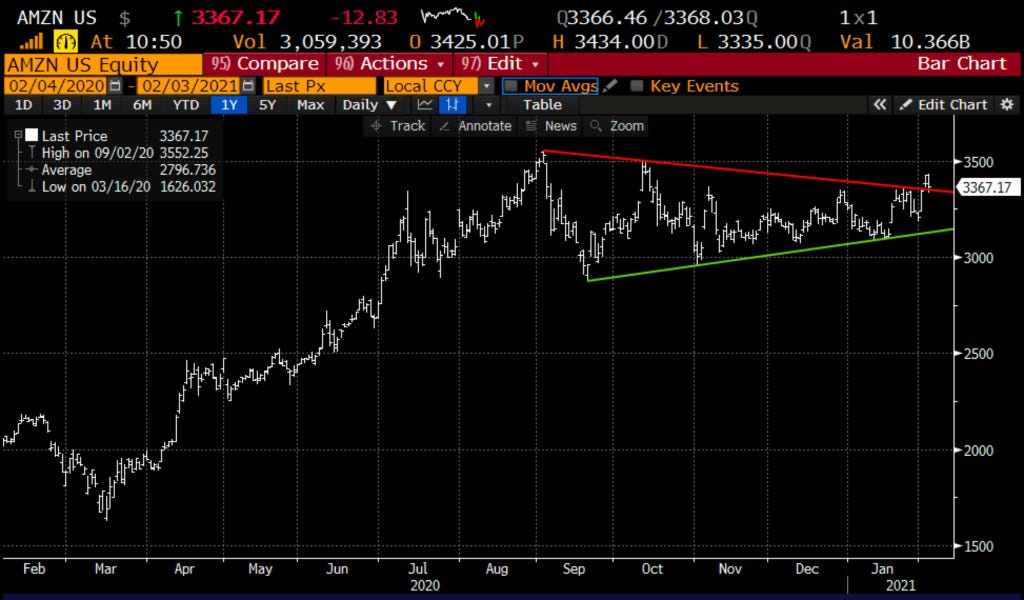Click the Track crosshair tool
The width and height of the screenshot is (1024, 600).
click(x=398, y=126)
